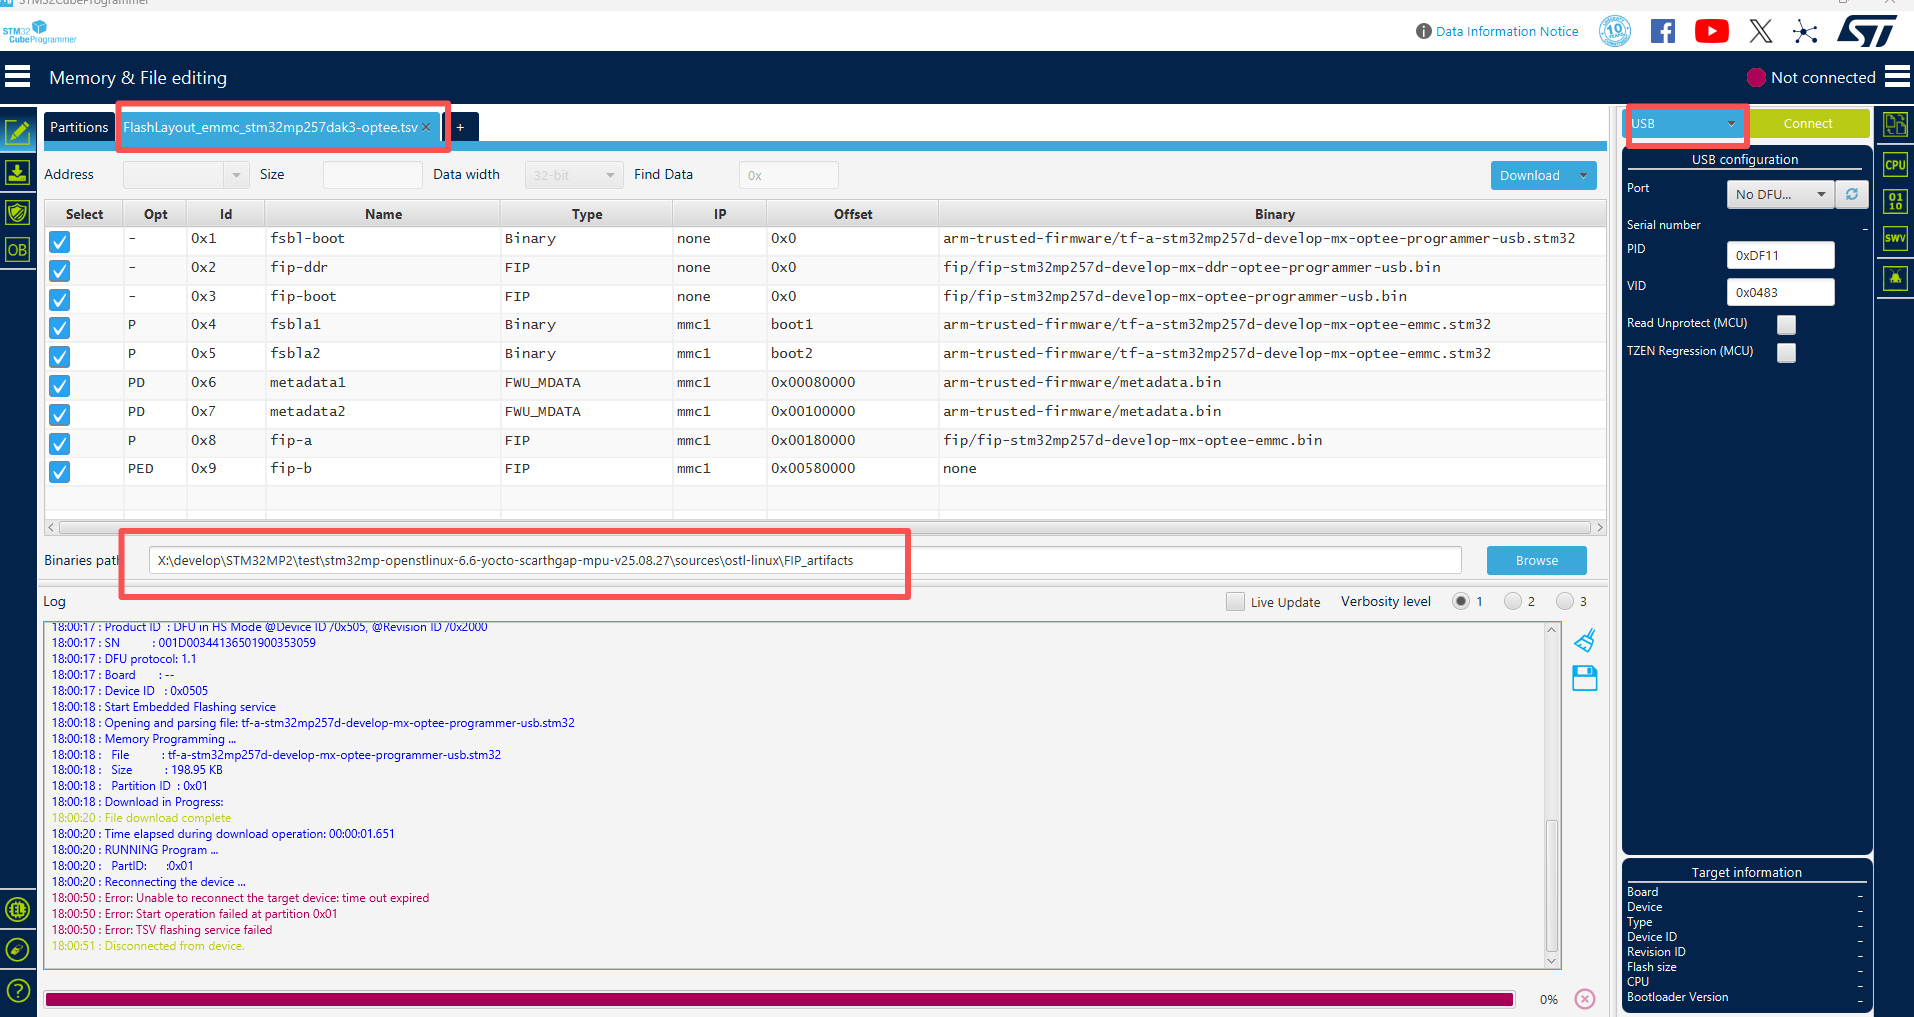This screenshot has width=1914, height=1017.
Task: Save the log with floppy icon
Action: [x=1585, y=678]
